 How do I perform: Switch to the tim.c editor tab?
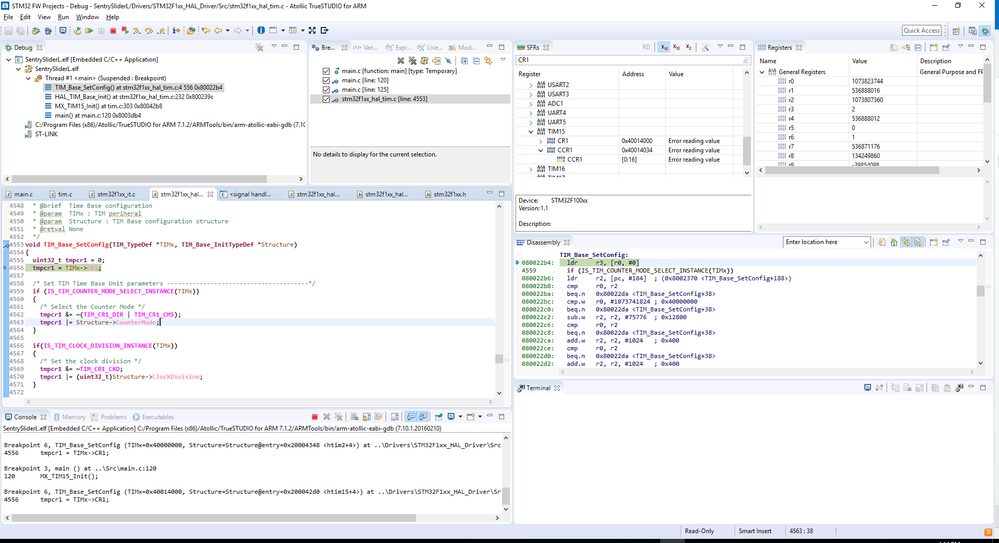pos(64,194)
